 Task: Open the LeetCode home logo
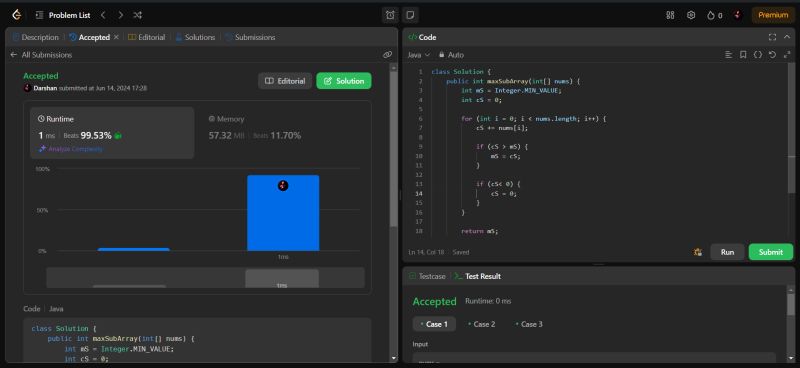coord(16,15)
